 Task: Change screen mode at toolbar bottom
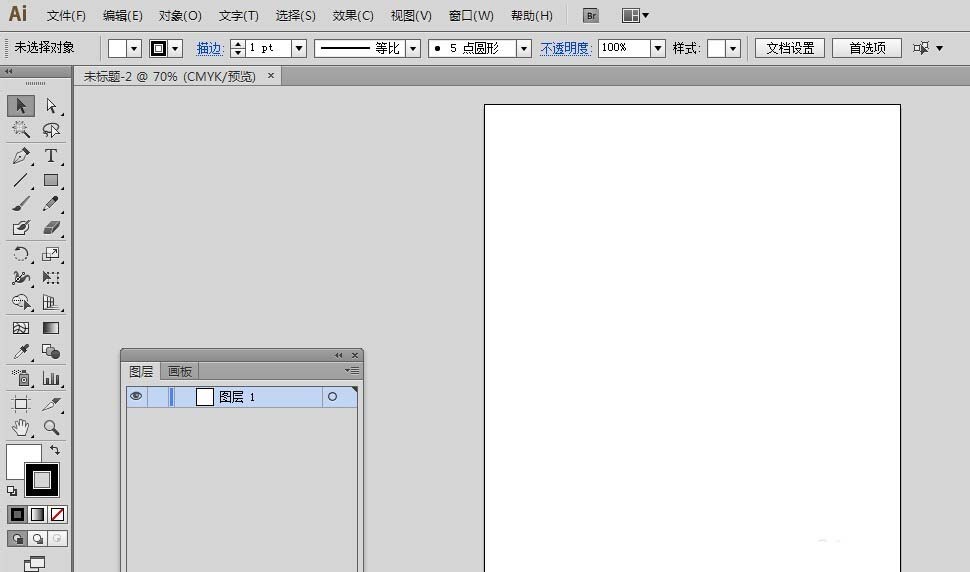tap(35, 563)
